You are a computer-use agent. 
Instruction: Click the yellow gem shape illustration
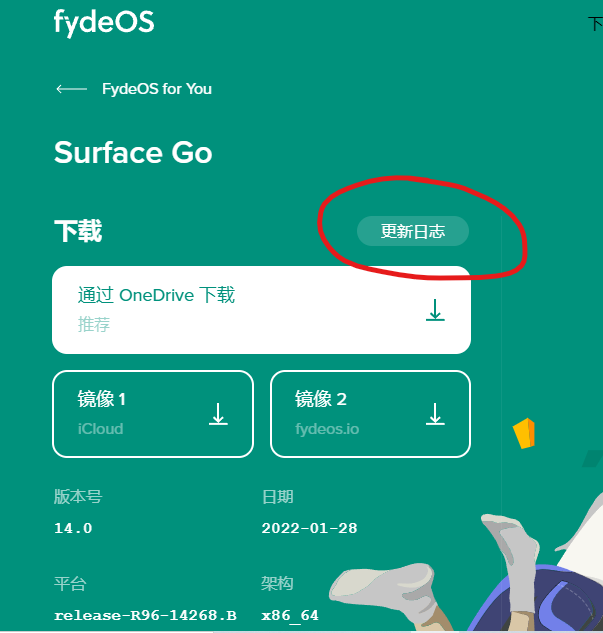524,433
